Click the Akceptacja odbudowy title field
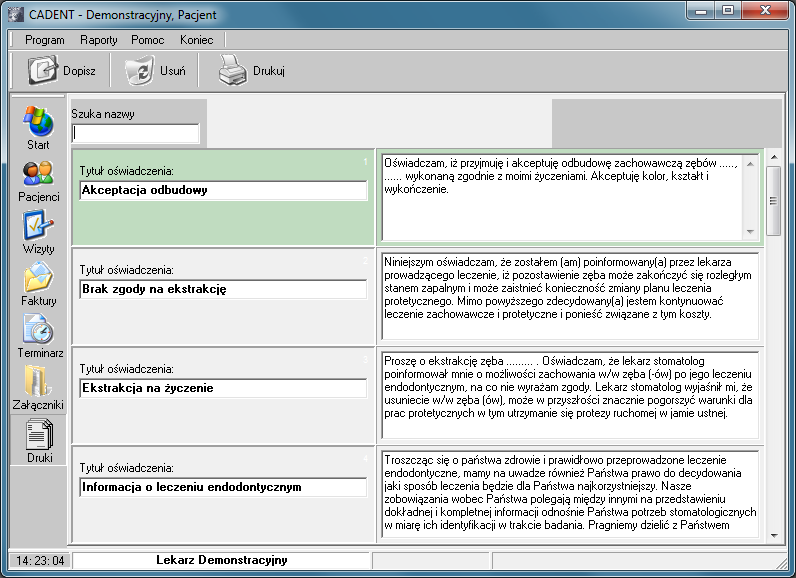796x578 pixels. click(x=223, y=190)
